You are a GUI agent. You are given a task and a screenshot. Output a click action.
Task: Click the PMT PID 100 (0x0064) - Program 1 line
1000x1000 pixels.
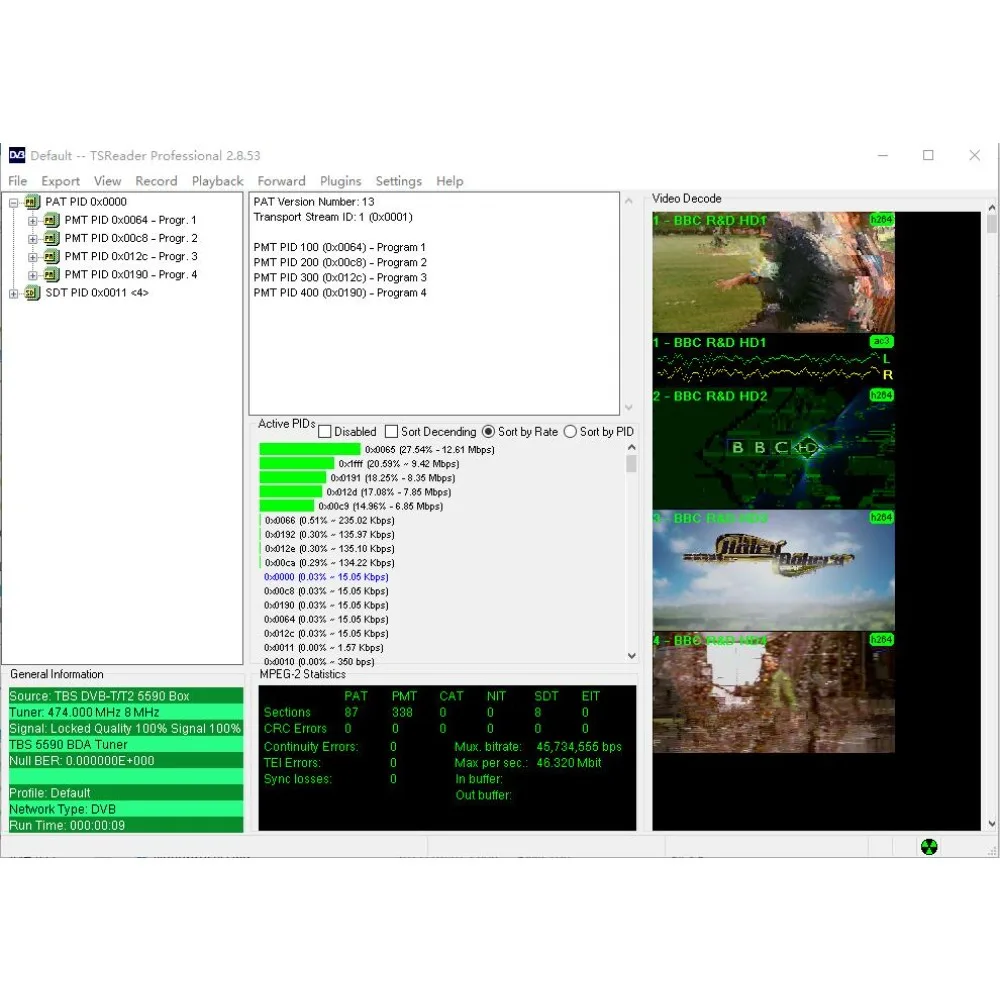pyautogui.click(x=339, y=247)
